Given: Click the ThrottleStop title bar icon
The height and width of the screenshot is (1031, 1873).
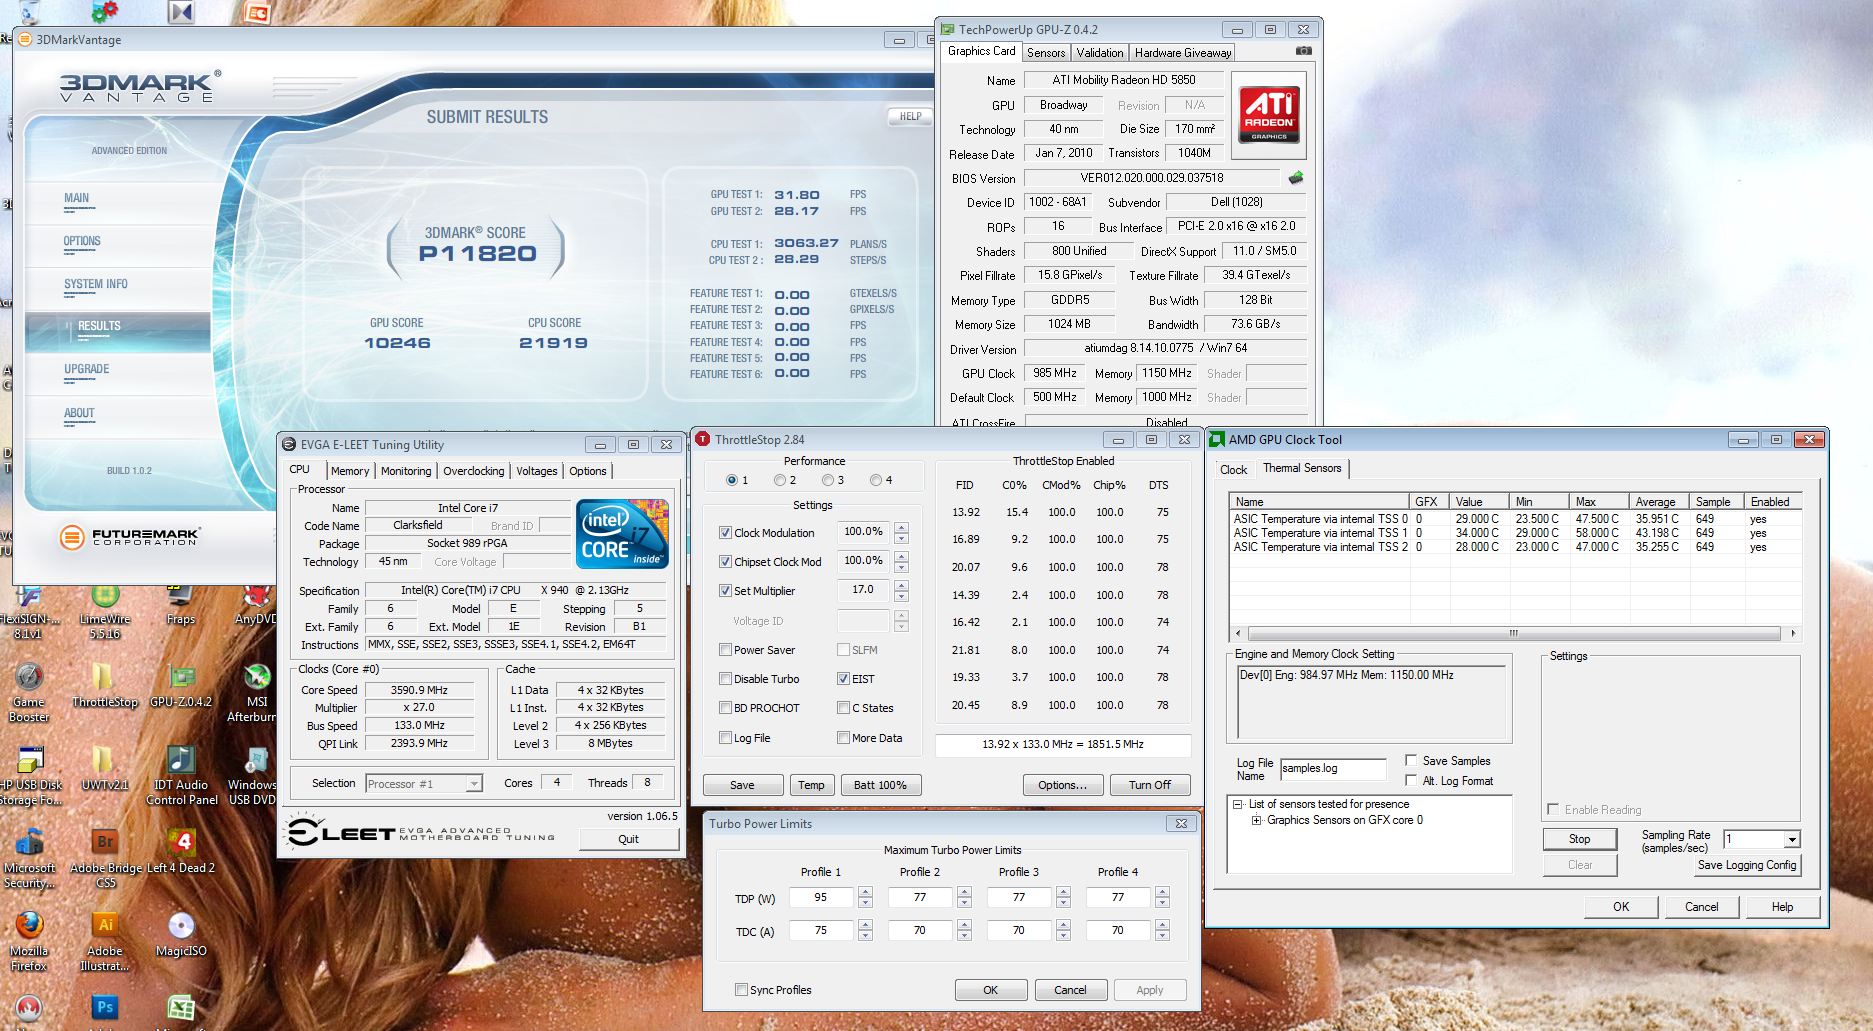Looking at the screenshot, I should pos(702,439).
